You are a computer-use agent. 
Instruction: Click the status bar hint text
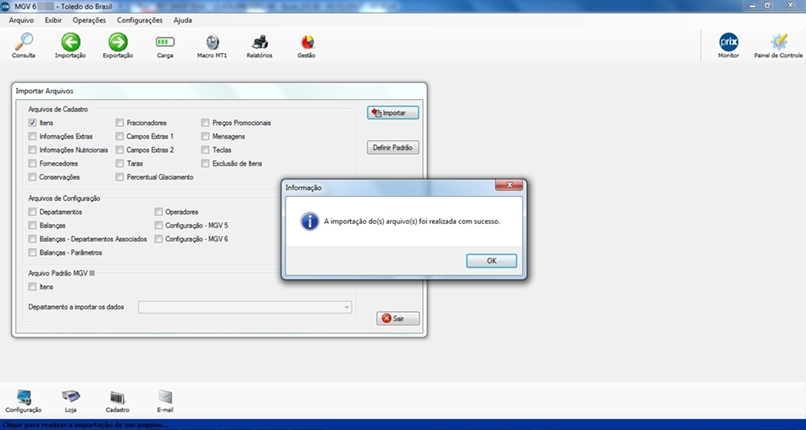tap(84, 425)
